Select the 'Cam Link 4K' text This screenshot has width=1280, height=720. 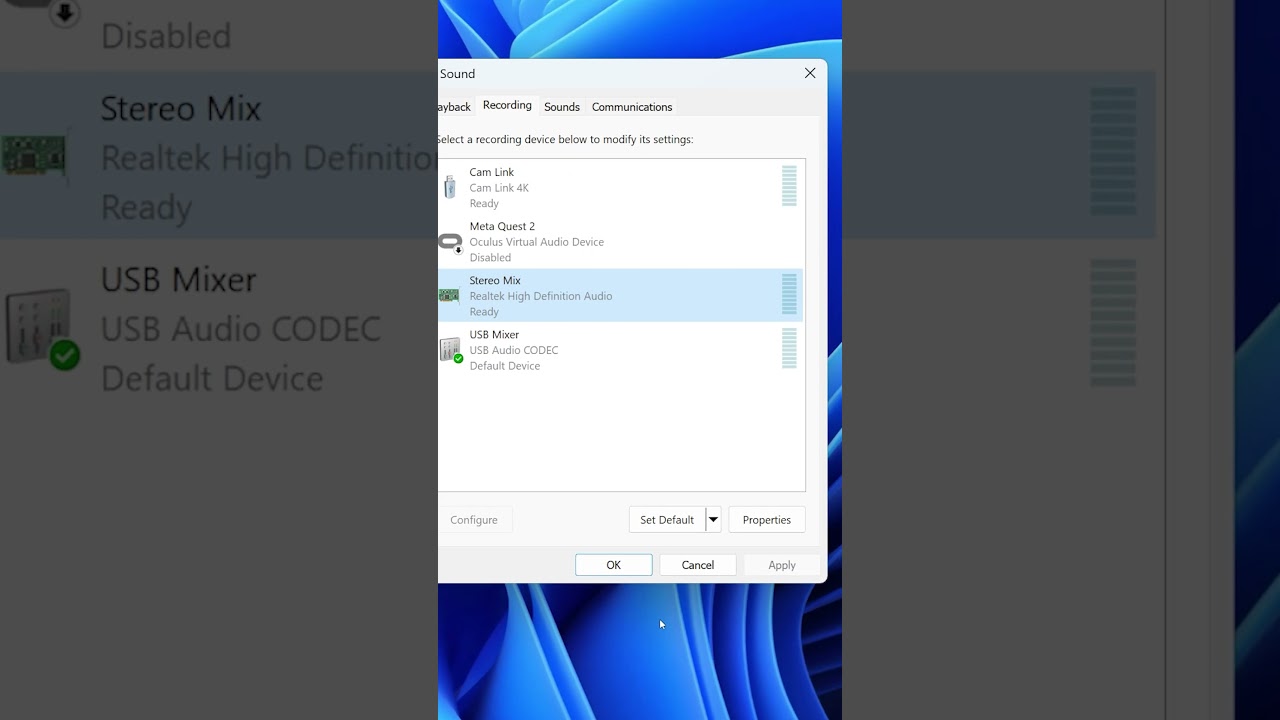pos(499,188)
